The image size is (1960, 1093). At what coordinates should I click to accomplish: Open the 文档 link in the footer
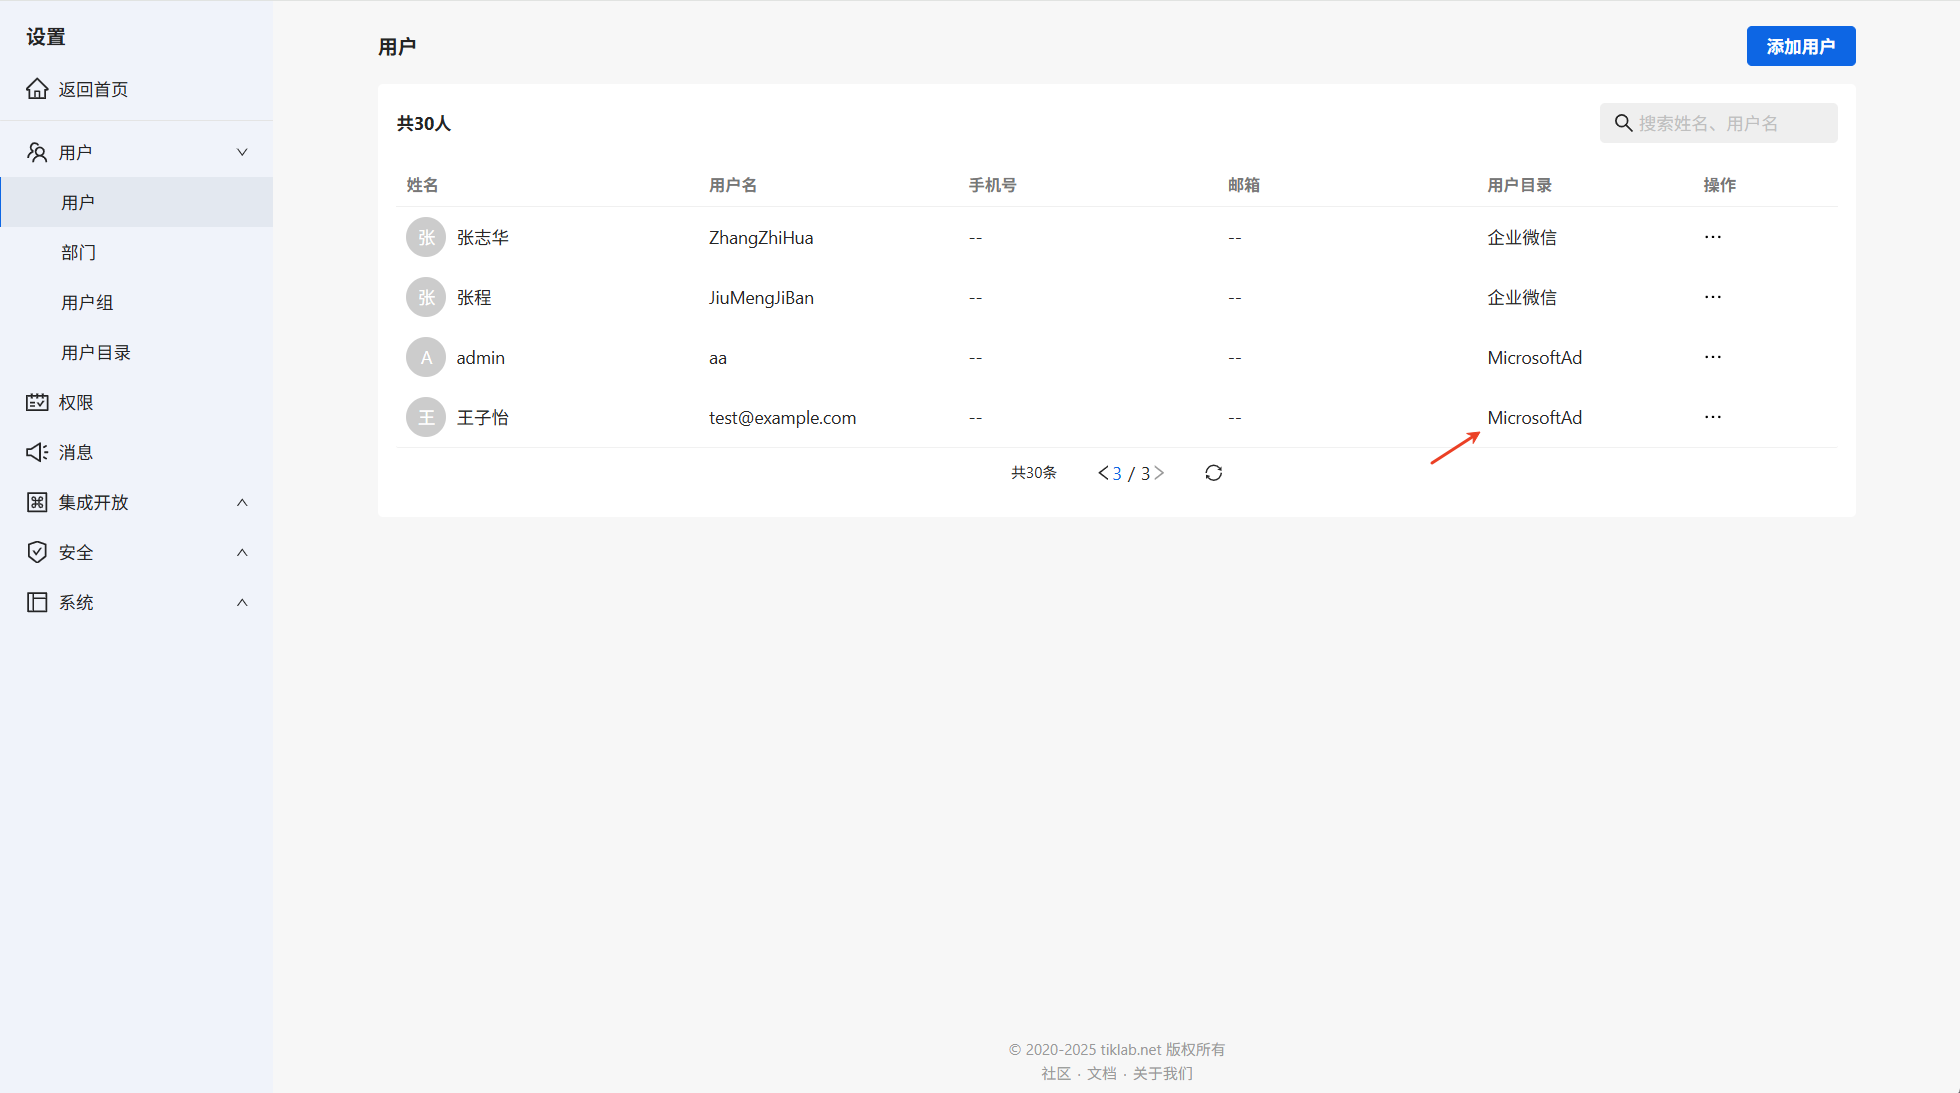point(1101,1073)
